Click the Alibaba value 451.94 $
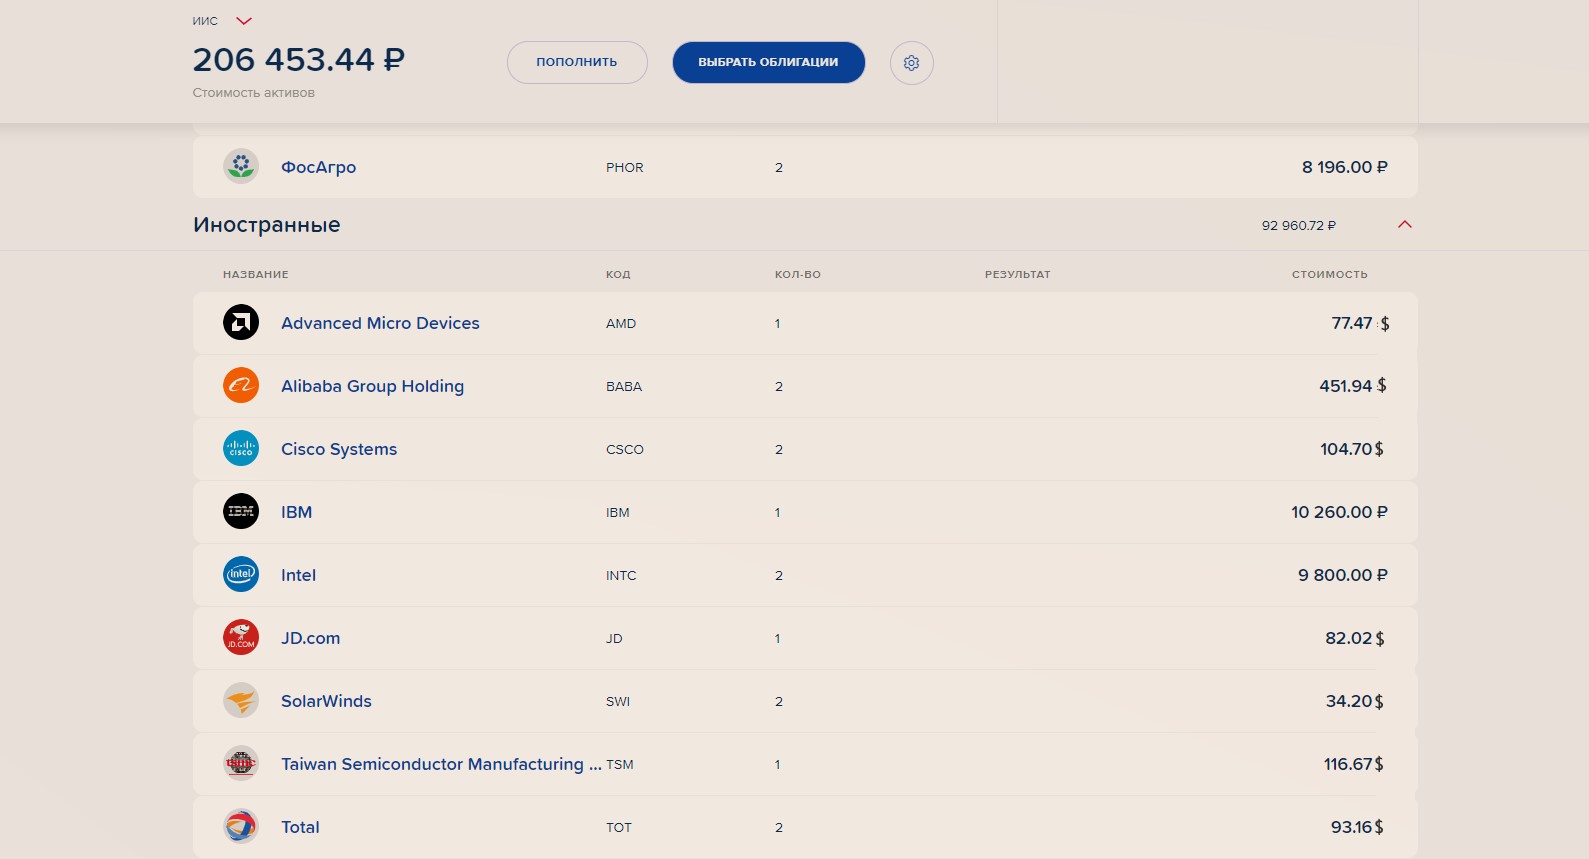Viewport: 1589px width, 859px height. click(1352, 386)
